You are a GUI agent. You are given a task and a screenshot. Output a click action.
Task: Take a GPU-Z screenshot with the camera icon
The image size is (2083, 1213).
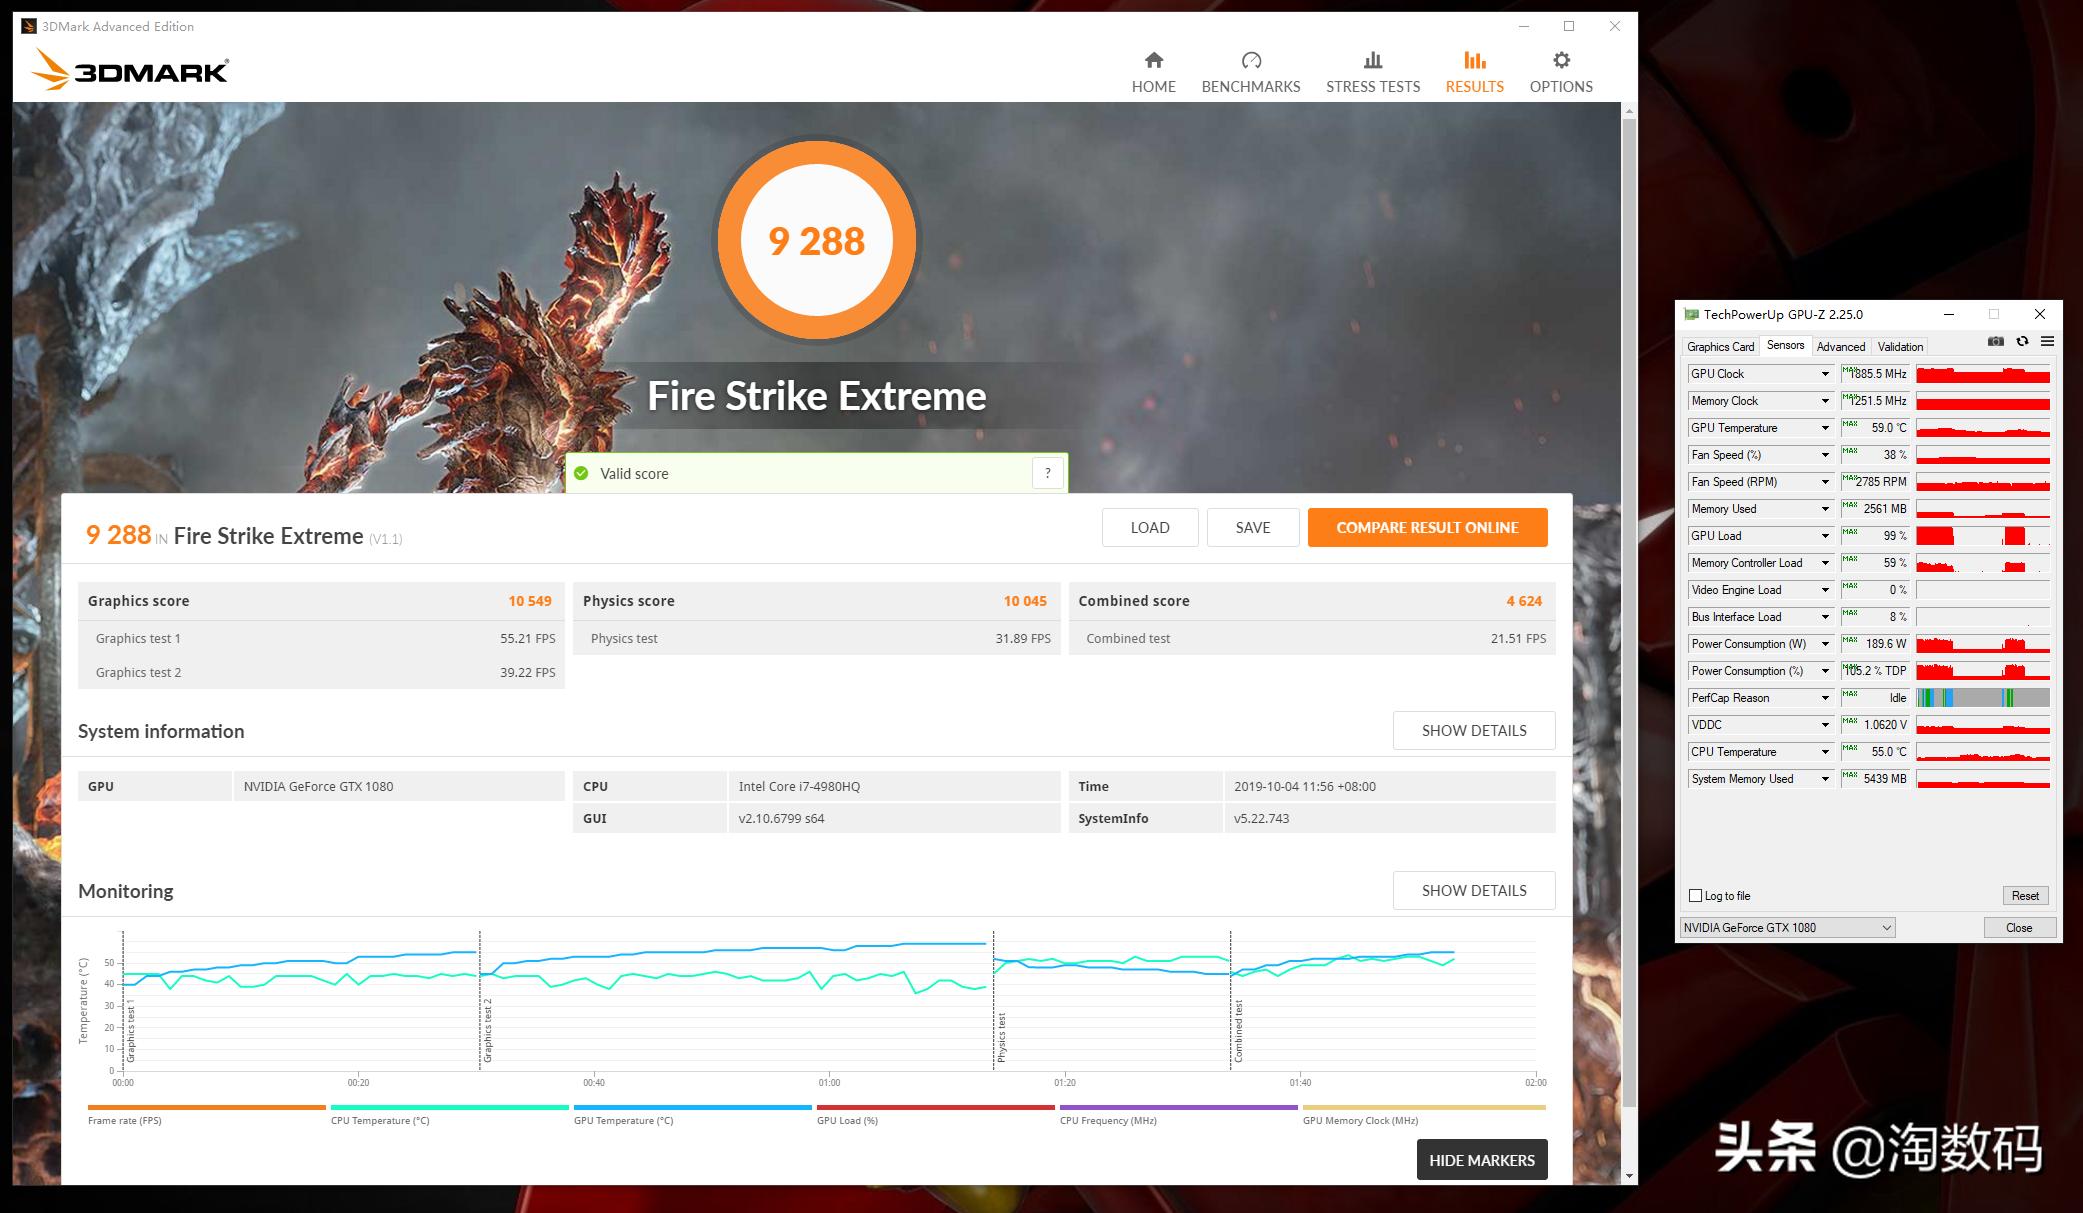coord(1995,341)
